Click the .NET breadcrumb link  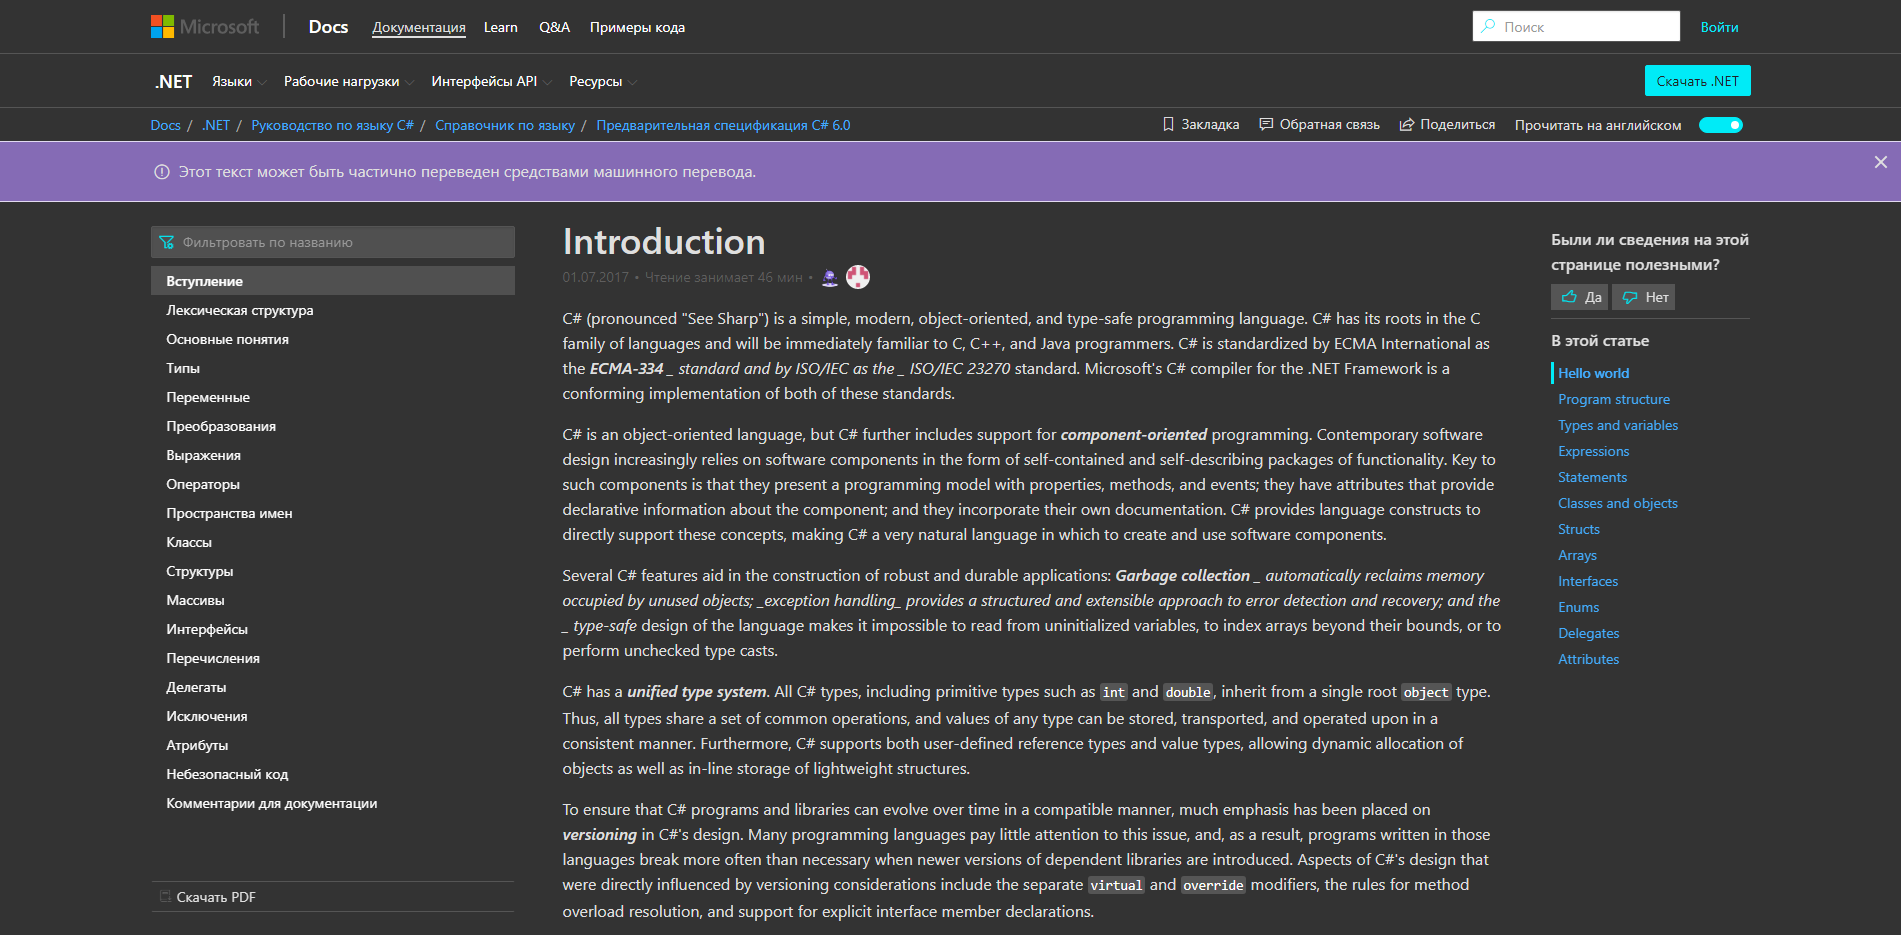[x=216, y=125]
